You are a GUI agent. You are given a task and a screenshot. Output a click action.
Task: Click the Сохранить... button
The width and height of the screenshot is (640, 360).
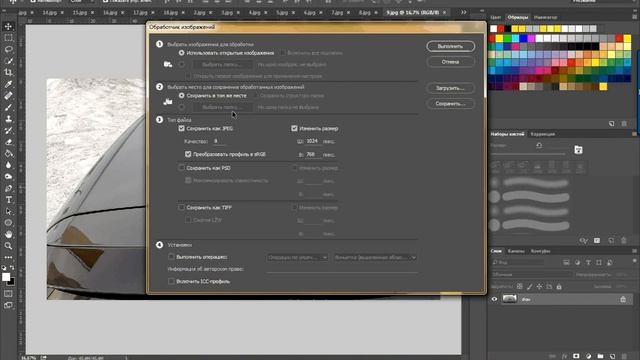click(451, 104)
